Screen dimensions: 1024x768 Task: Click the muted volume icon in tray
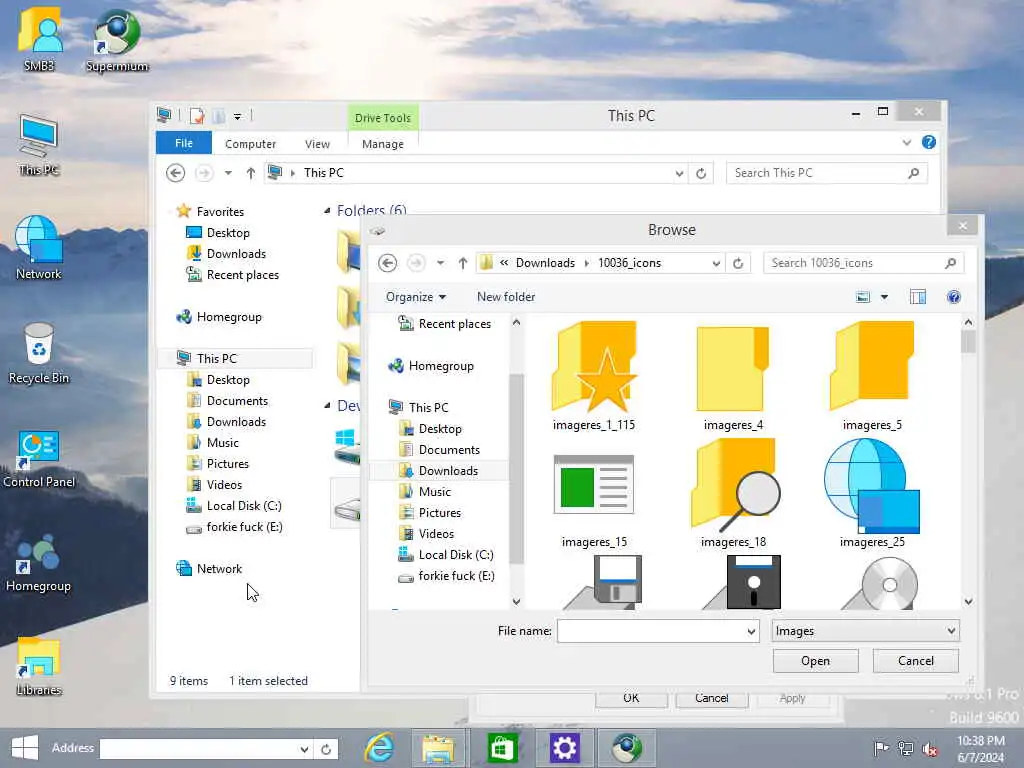coord(930,748)
